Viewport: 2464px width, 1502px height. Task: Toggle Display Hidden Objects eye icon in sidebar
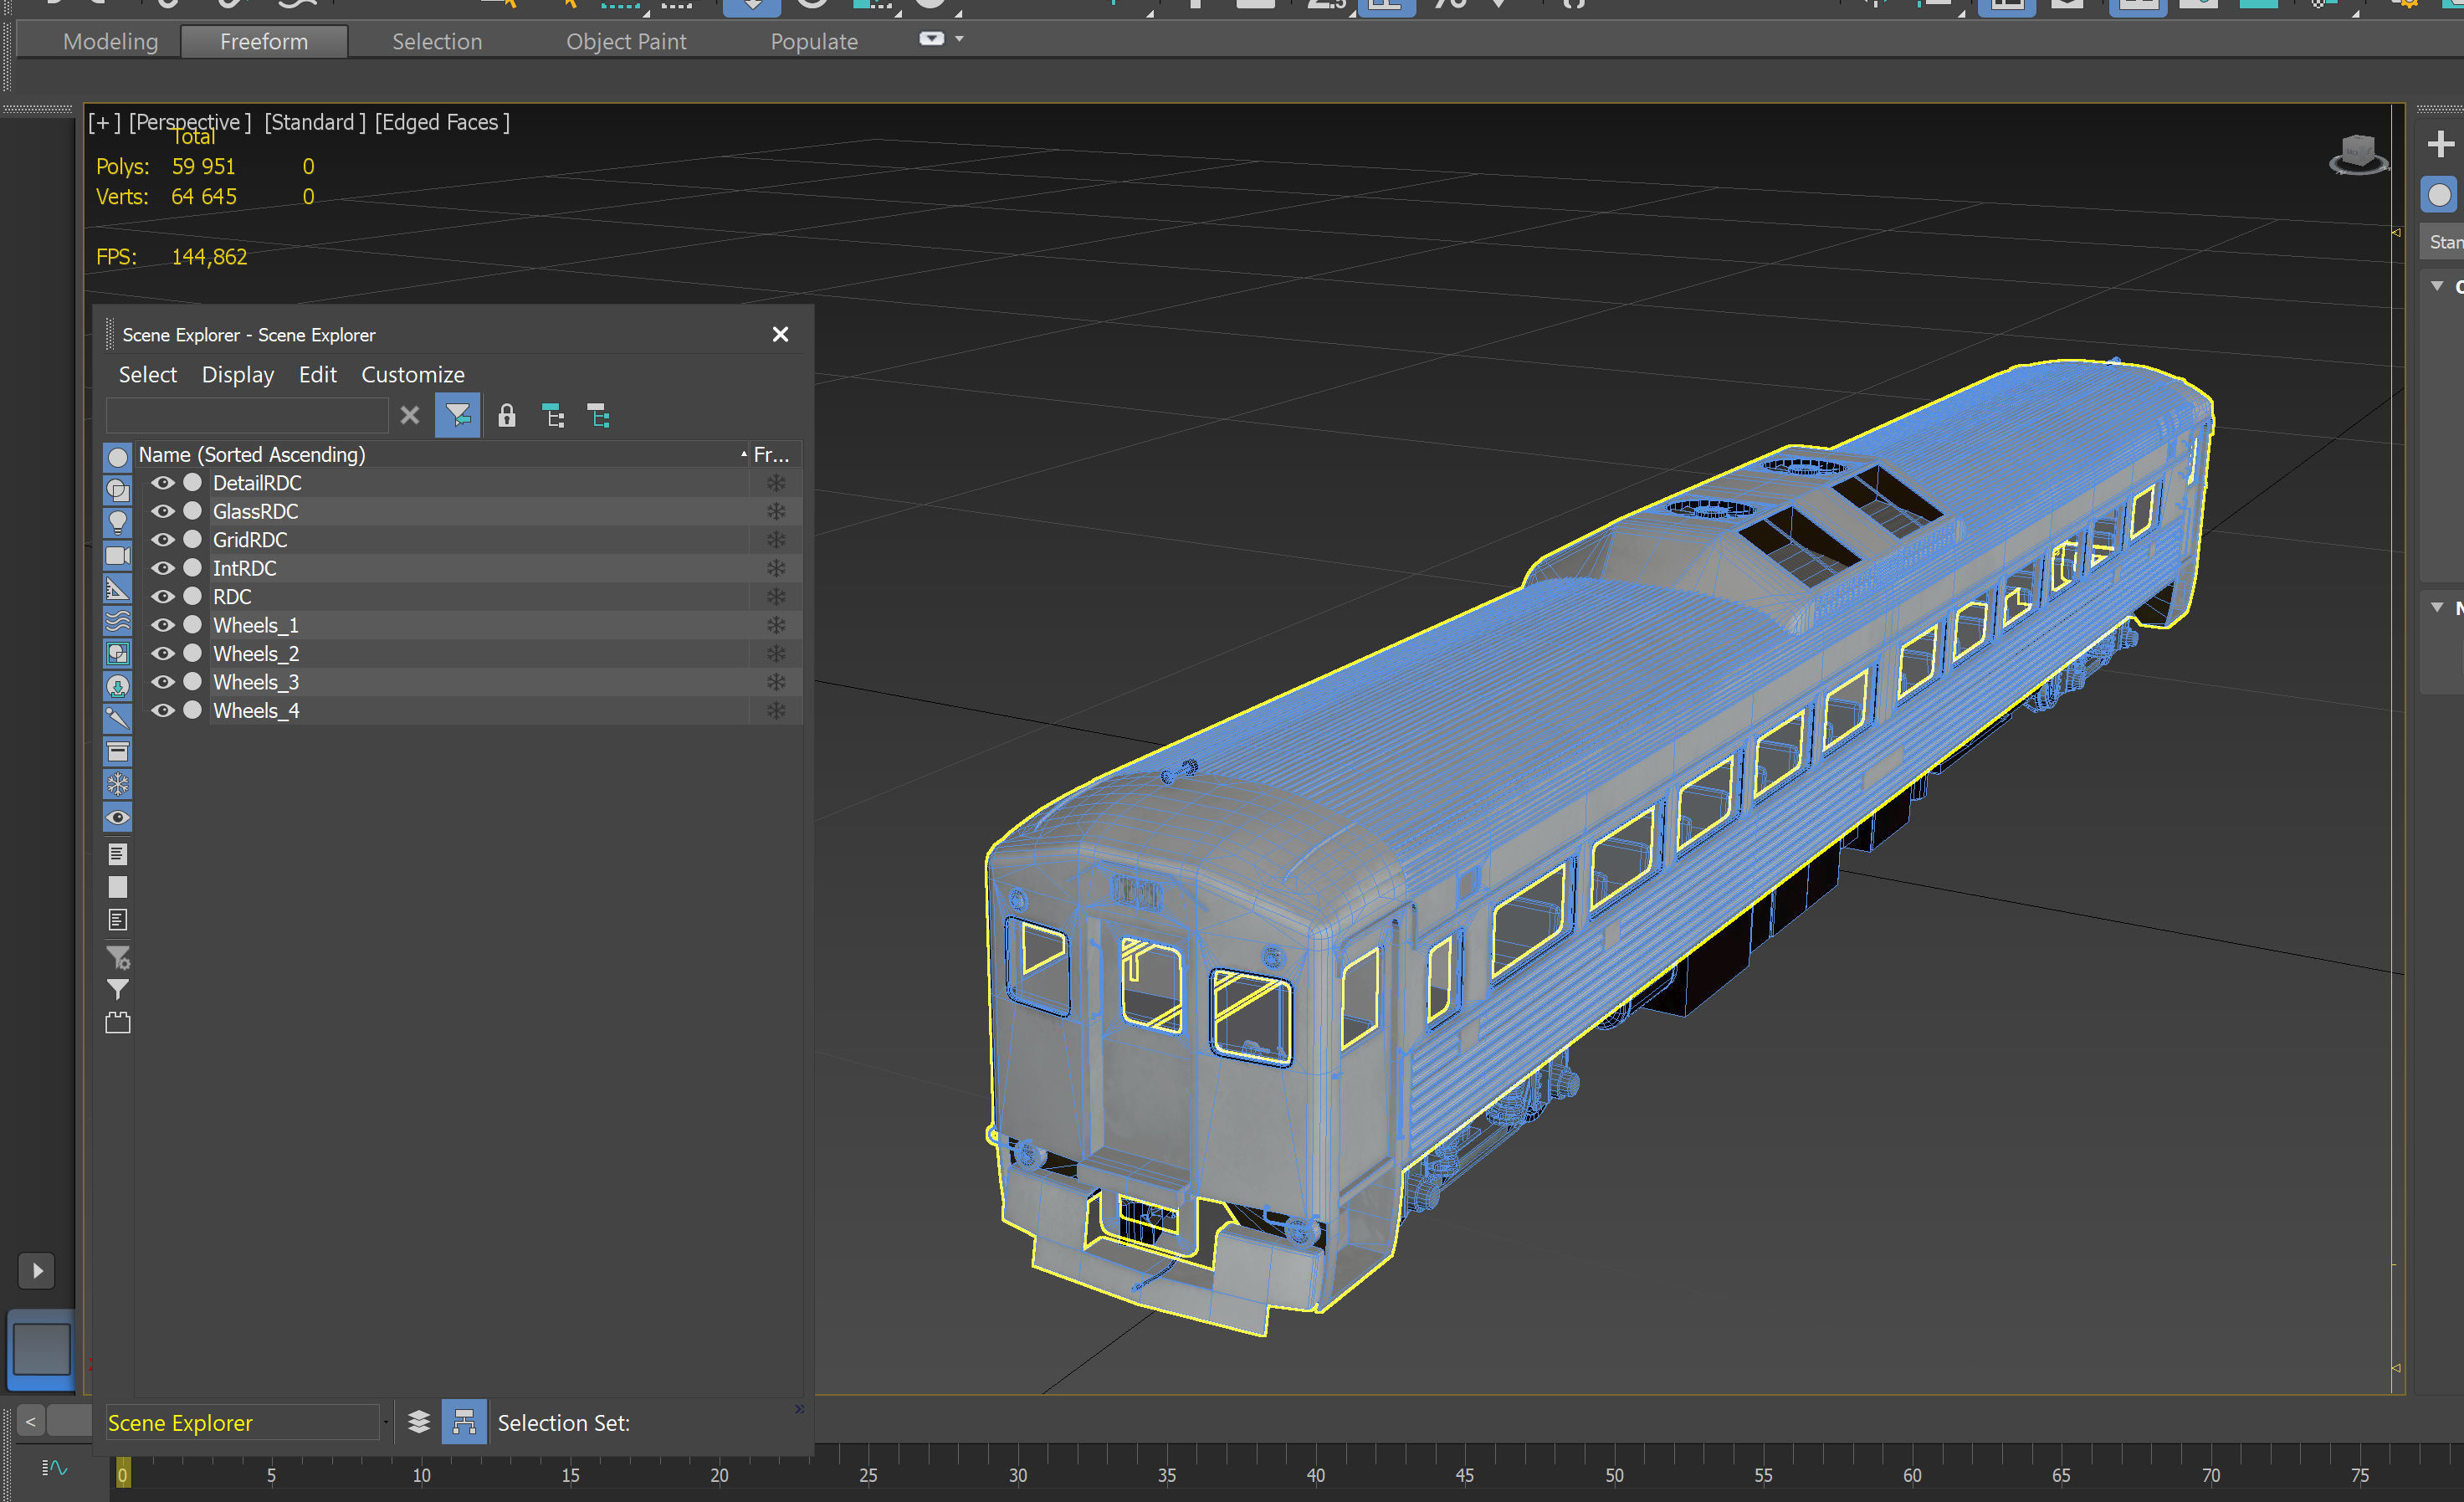118,818
